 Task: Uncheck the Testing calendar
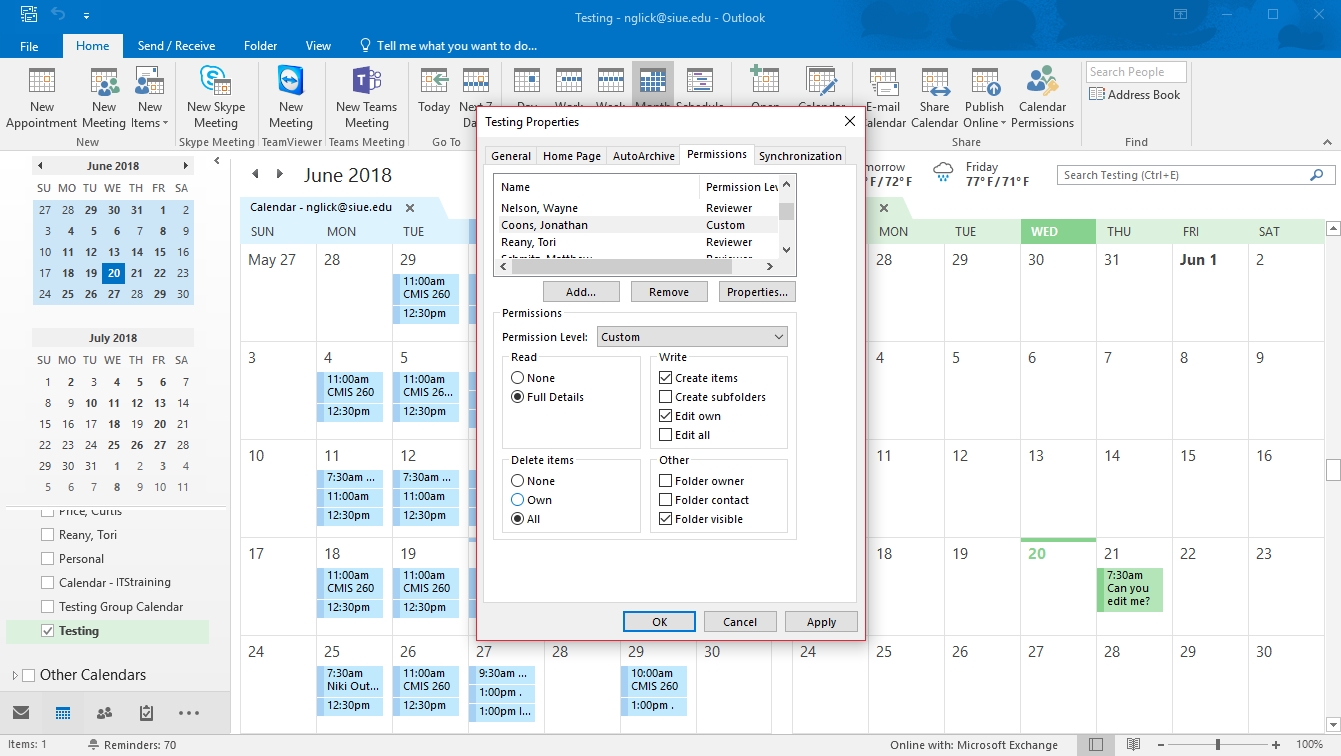point(47,631)
